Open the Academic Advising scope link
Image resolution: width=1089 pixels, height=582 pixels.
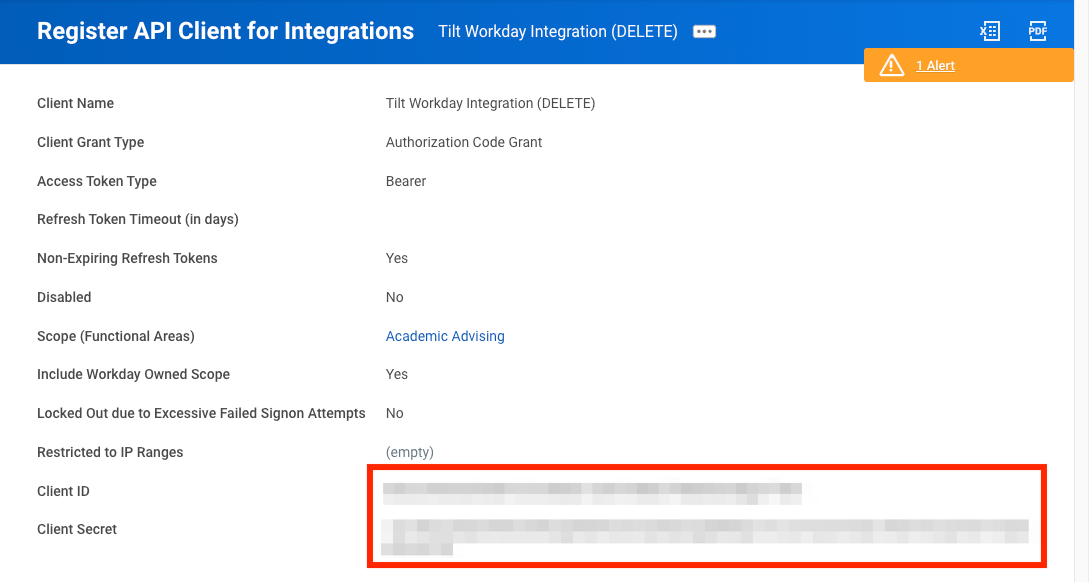(445, 336)
